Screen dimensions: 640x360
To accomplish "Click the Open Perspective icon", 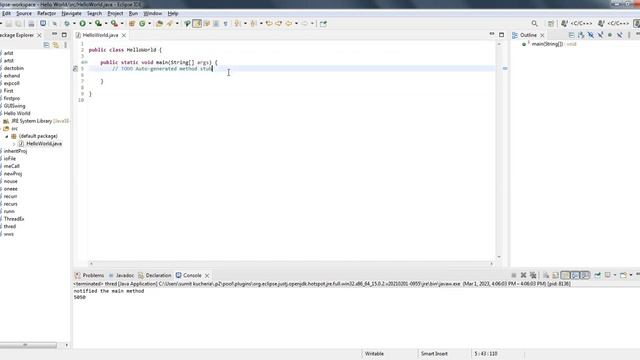I will (x=551, y=24).
